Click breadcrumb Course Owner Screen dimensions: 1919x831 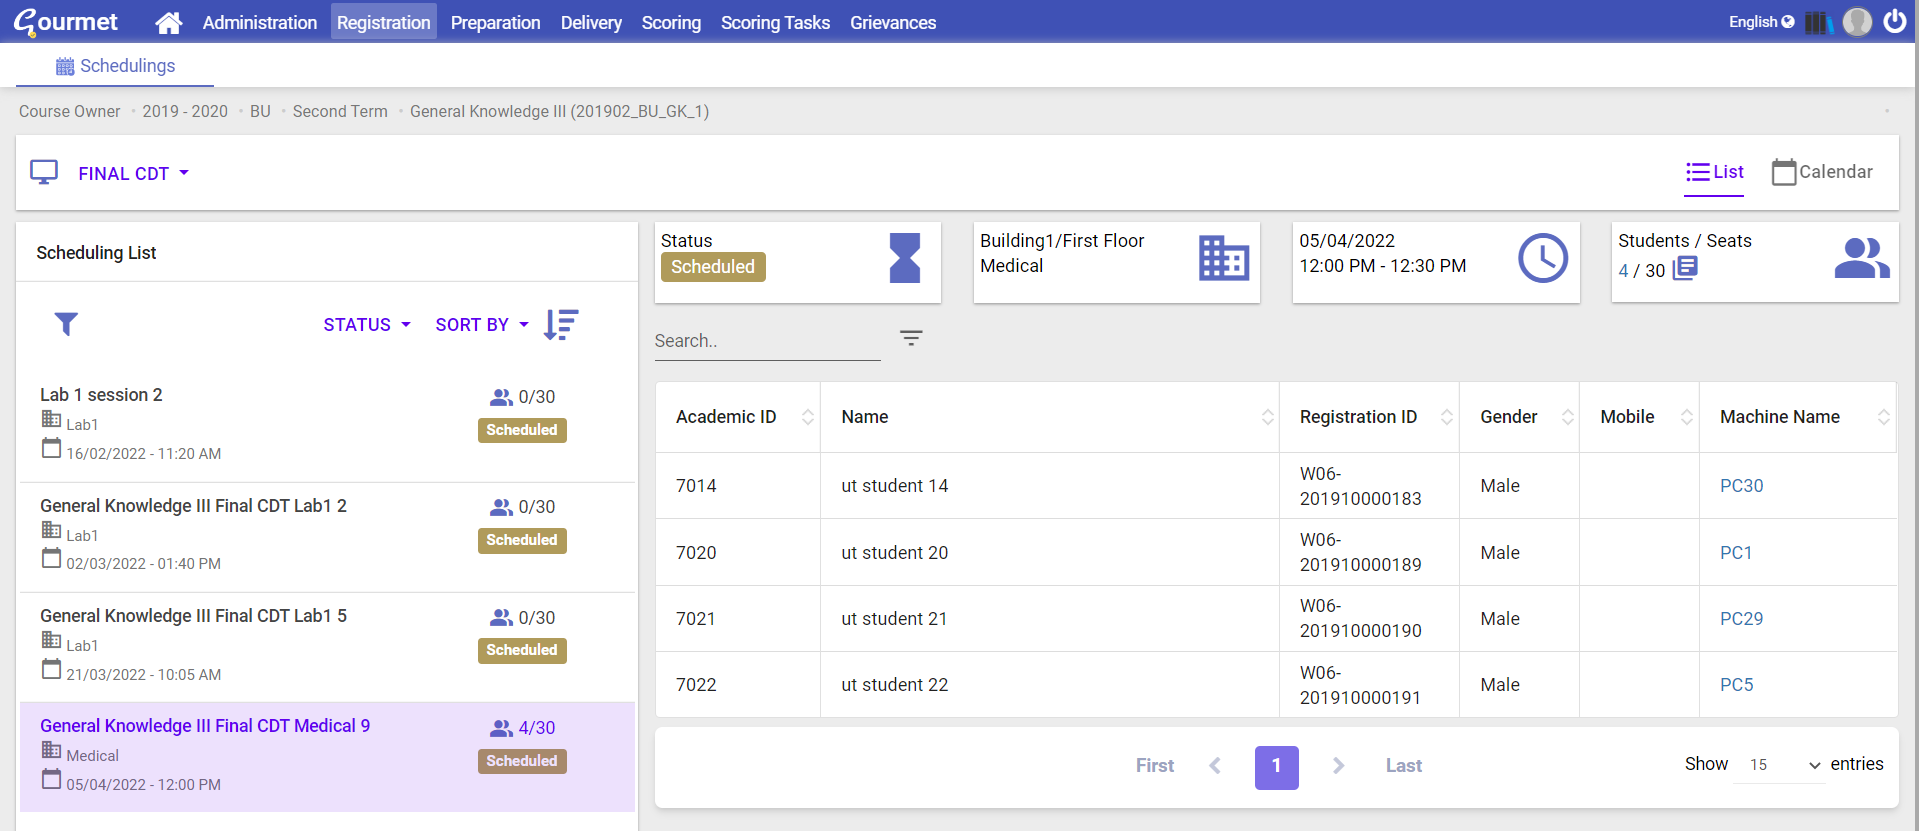(69, 111)
